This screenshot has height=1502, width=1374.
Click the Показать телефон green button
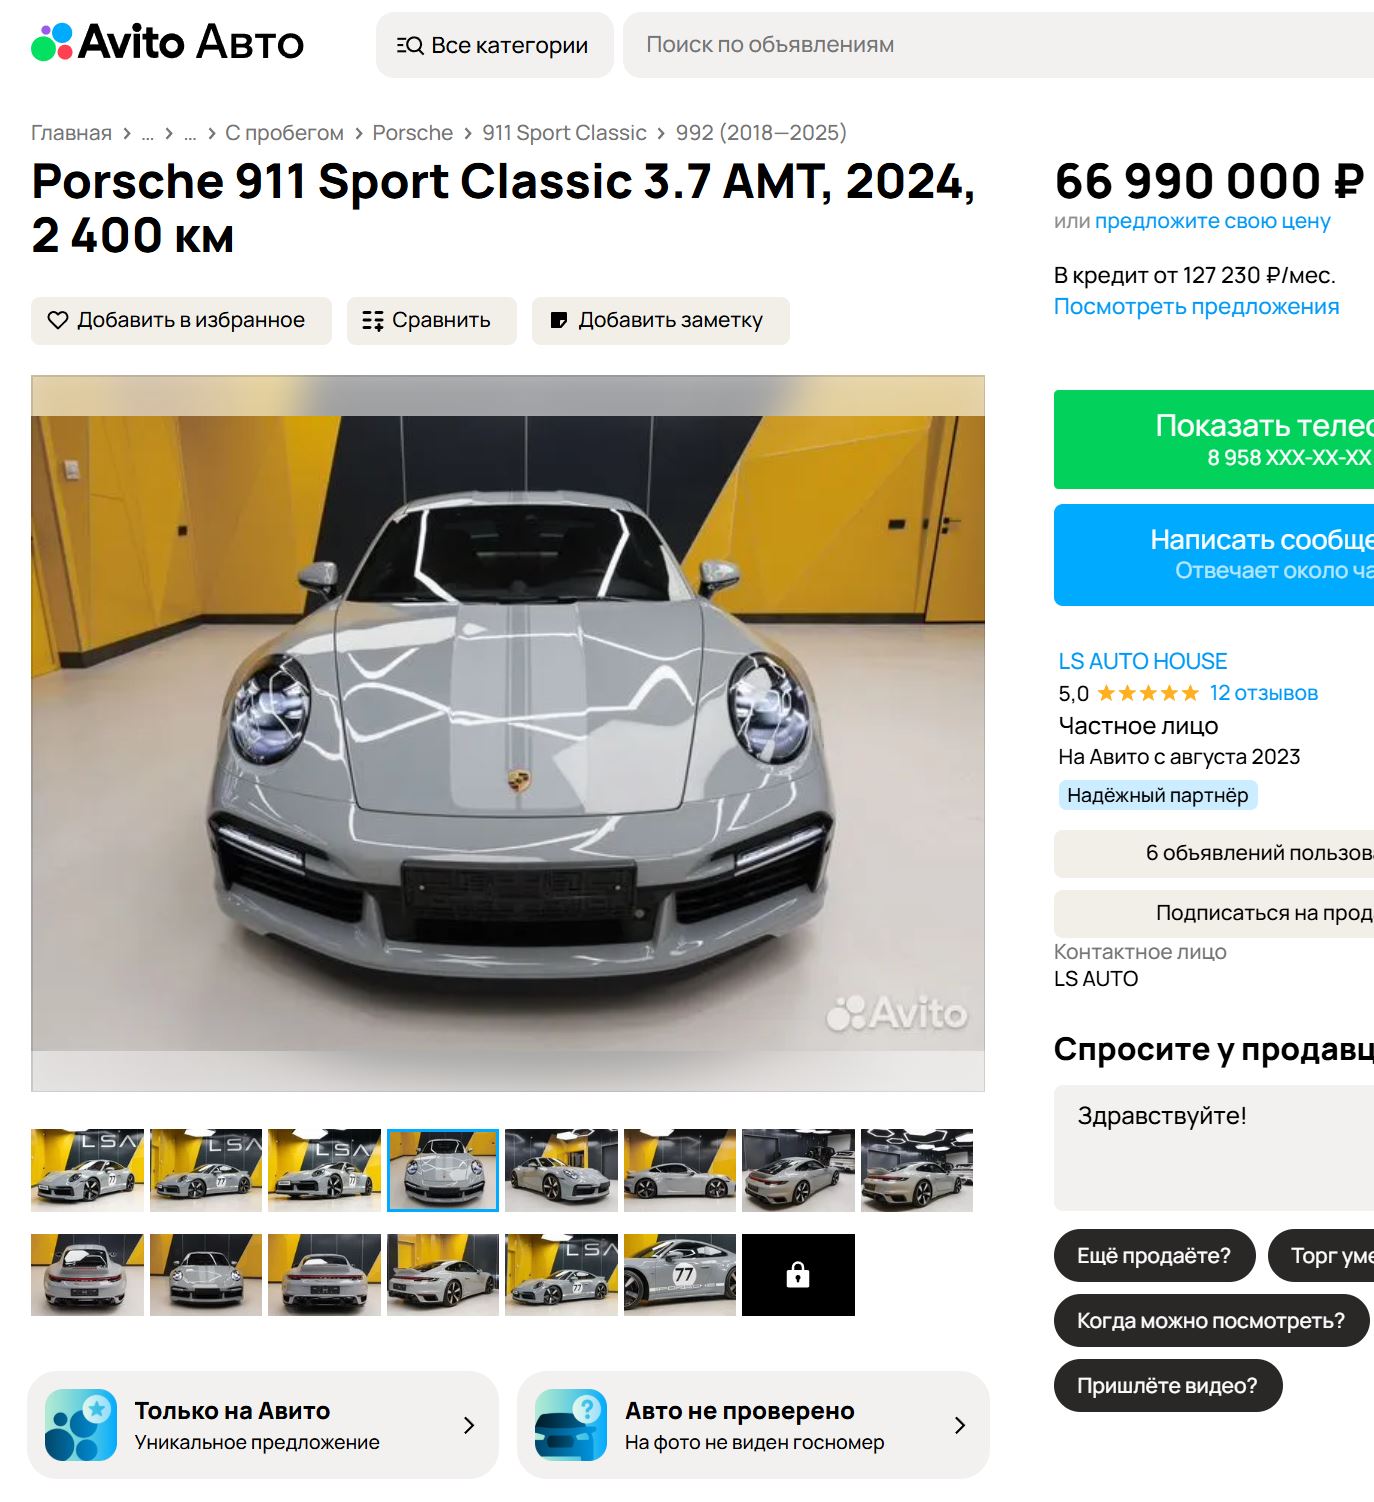coord(1214,440)
